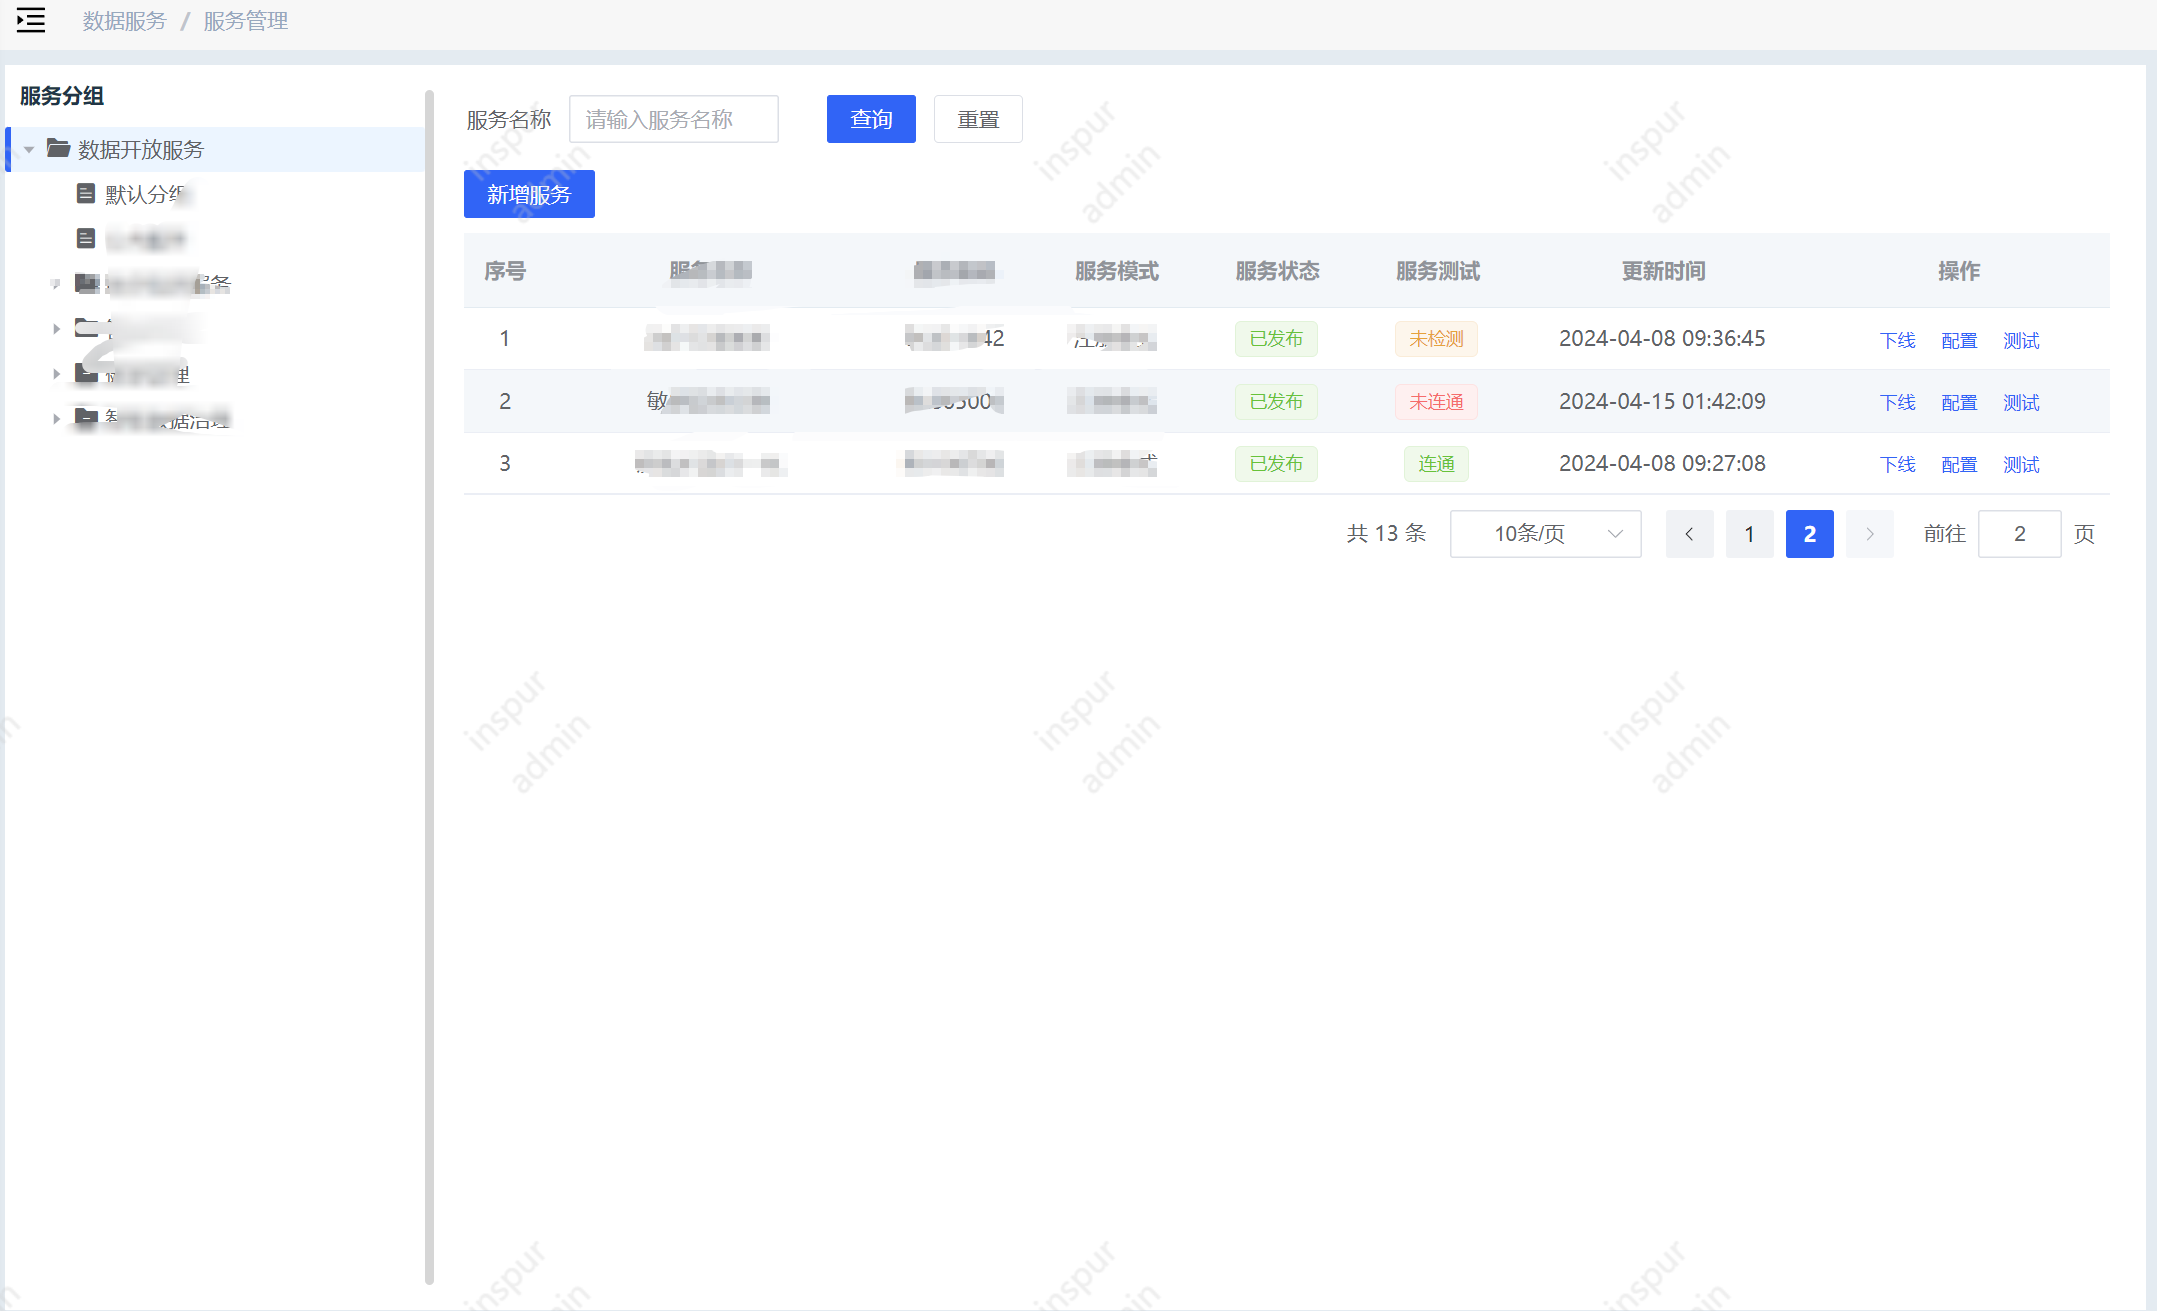This screenshot has width=2157, height=1311.
Task: Click the document icon below 默认分组
Action: [x=86, y=238]
